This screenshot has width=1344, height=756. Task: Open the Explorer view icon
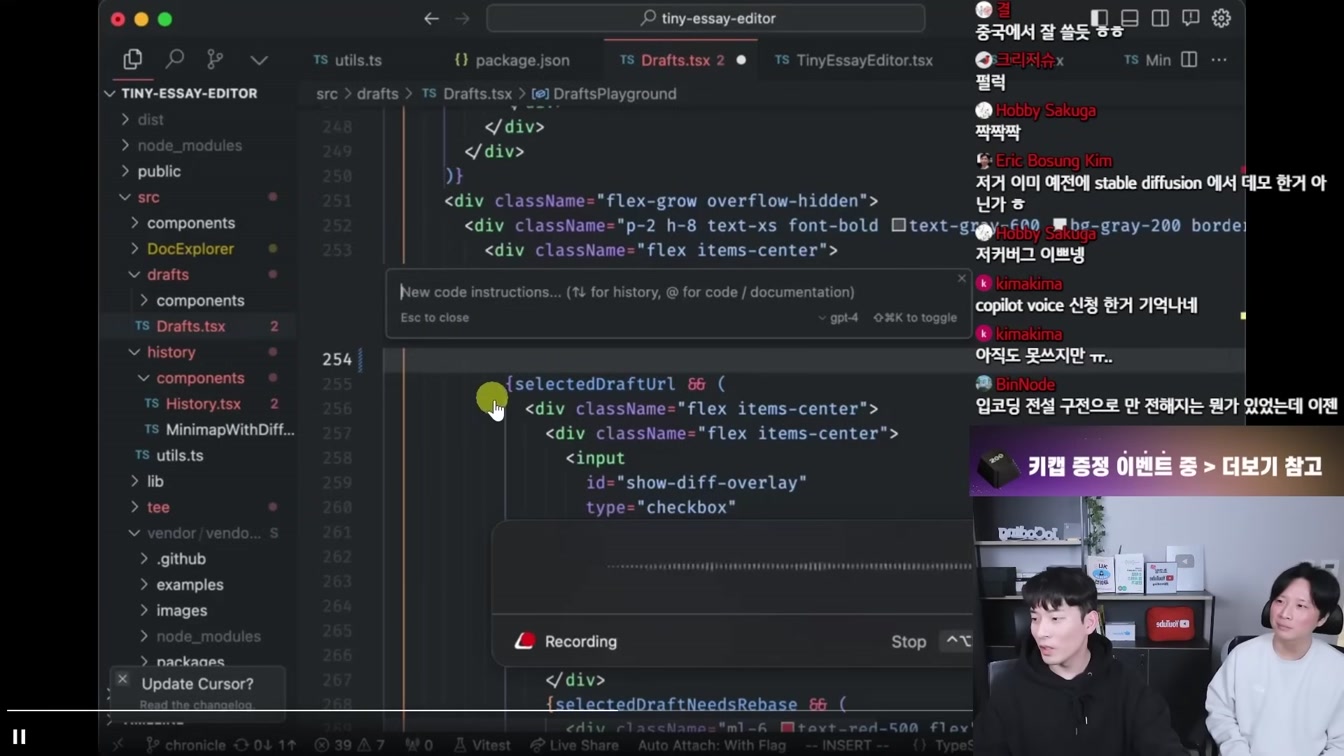coord(133,60)
